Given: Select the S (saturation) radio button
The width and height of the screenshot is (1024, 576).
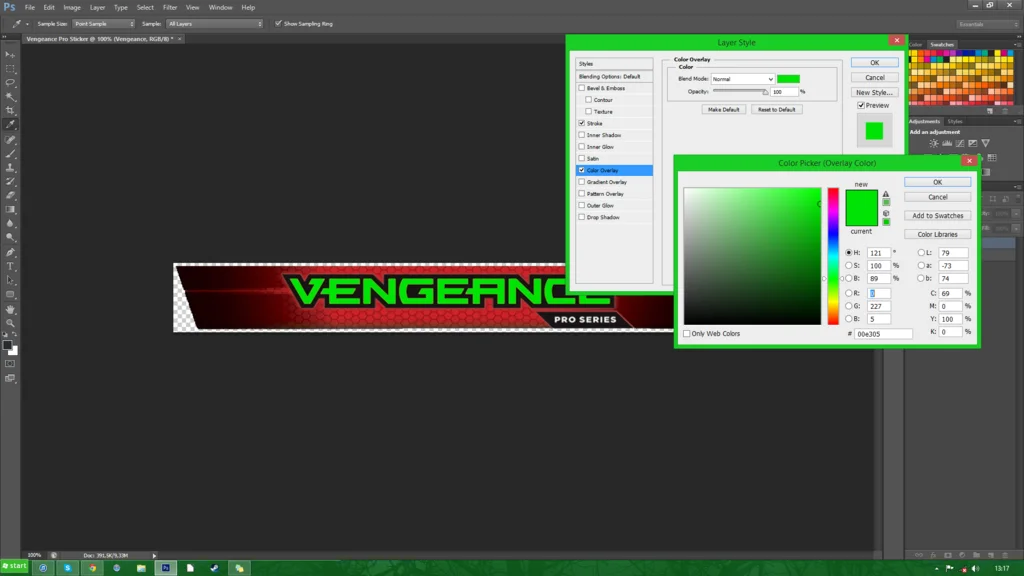Looking at the screenshot, I should coord(849,266).
